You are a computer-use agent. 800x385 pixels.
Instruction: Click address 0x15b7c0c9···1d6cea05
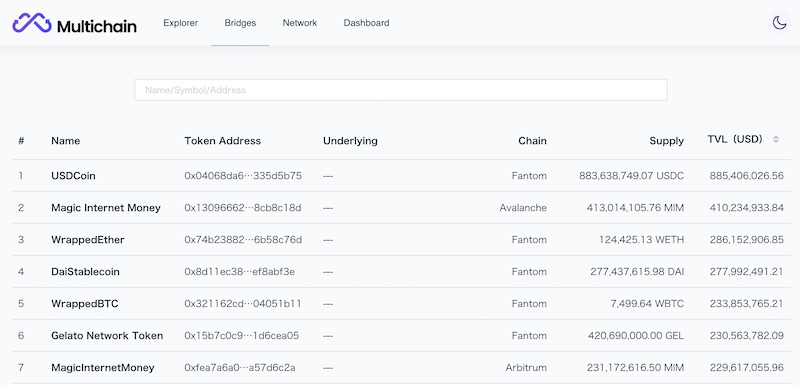pyautogui.click(x=241, y=336)
